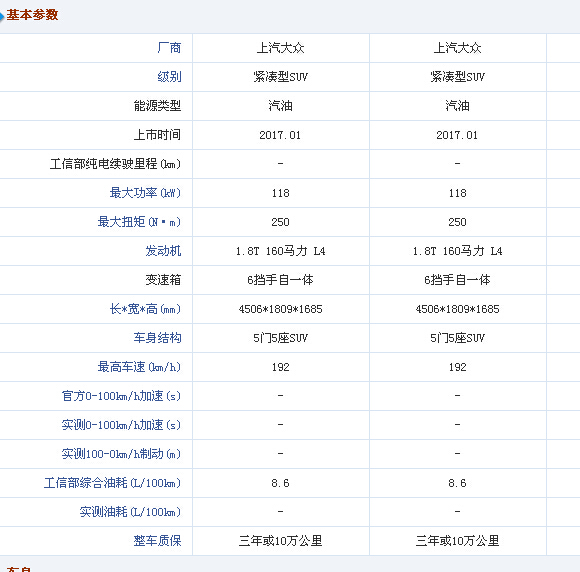Click the 最大功率(kW) link

pos(145,193)
